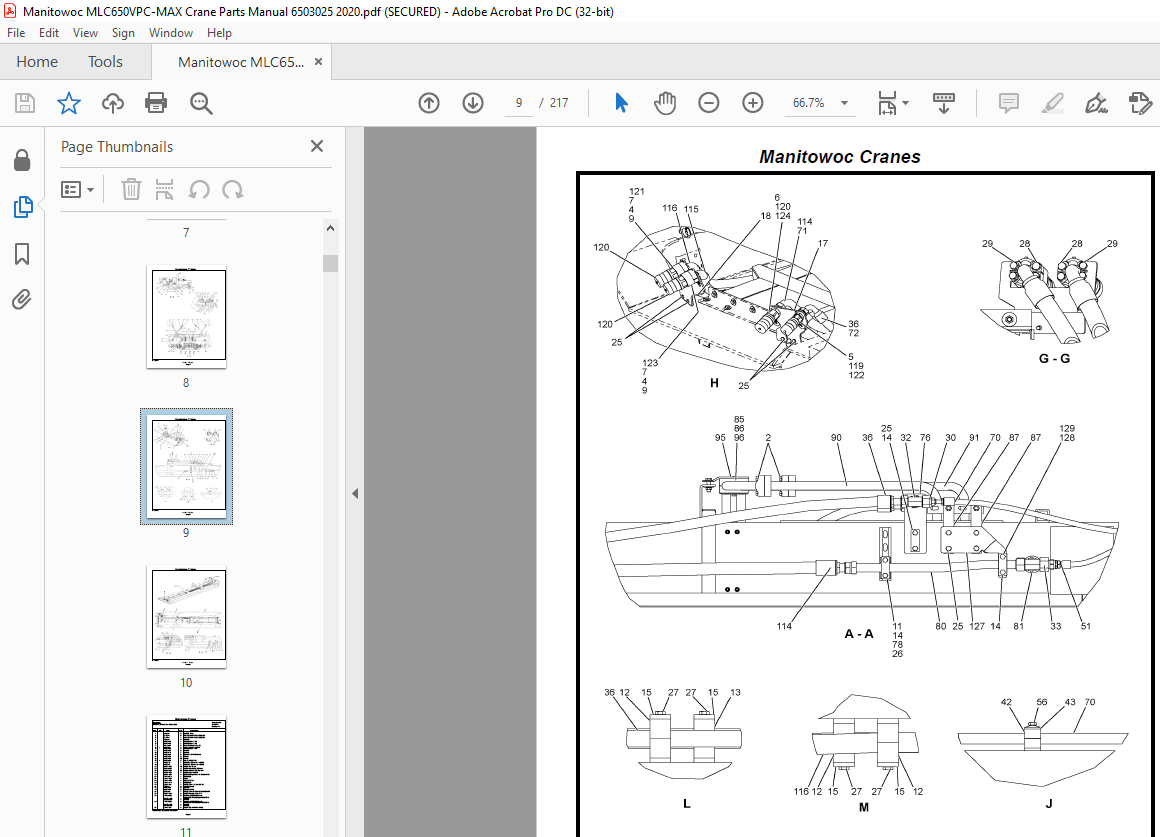This screenshot has width=1160, height=837.
Task: Rotate page clockwise
Action: pyautogui.click(x=232, y=189)
